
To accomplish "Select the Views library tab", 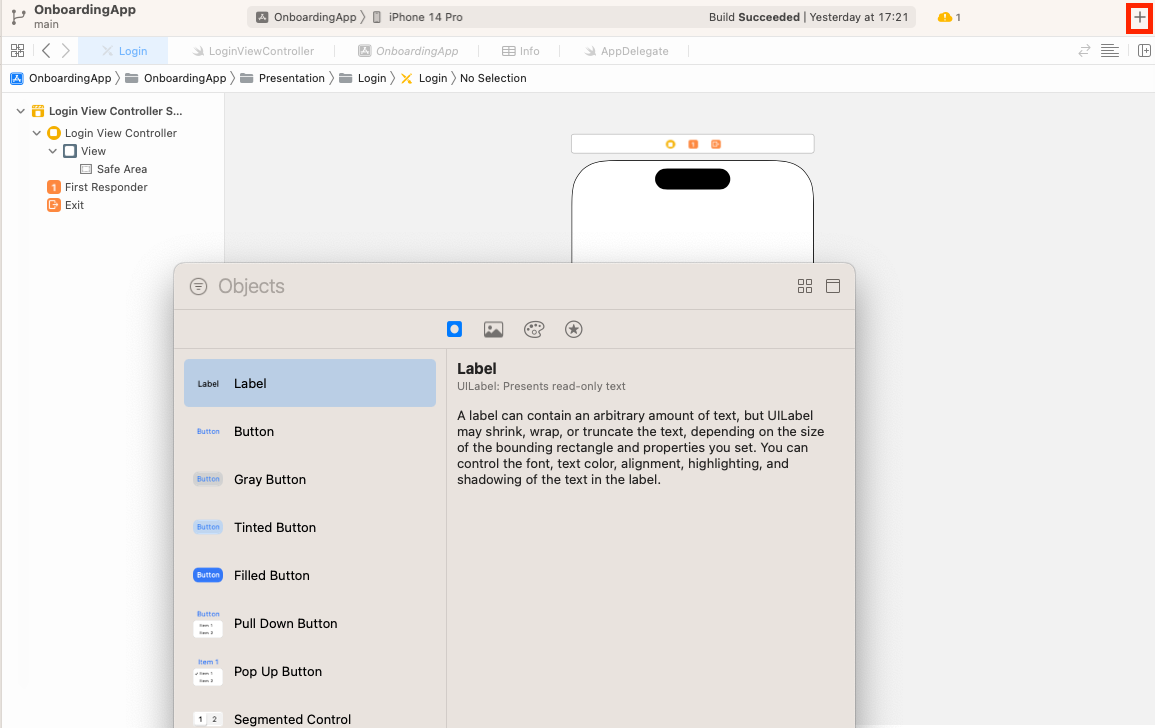I will click(x=455, y=329).
